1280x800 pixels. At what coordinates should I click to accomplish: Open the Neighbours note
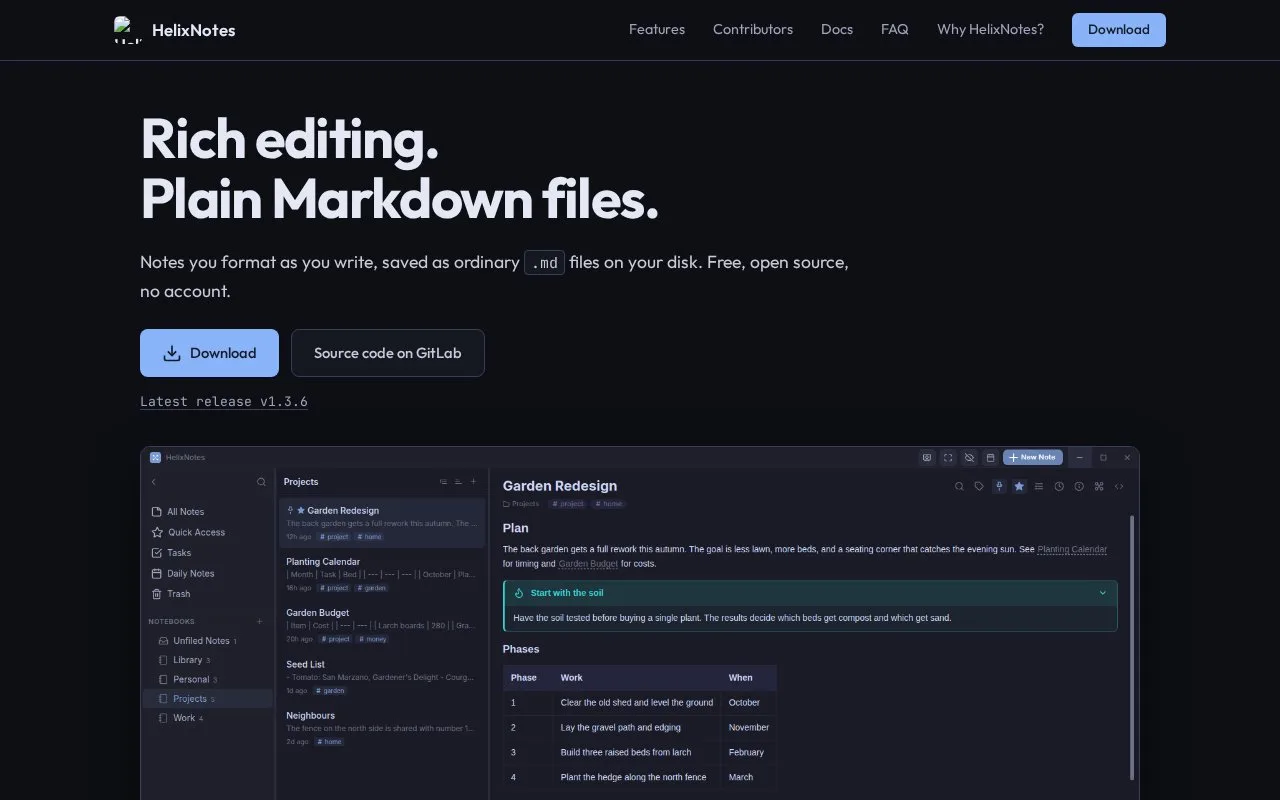tap(382, 728)
